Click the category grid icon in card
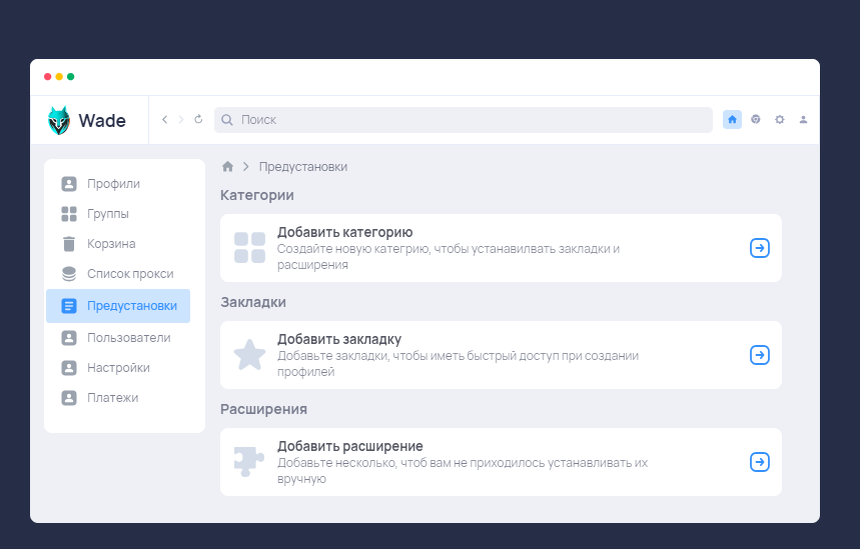860x549 pixels. coord(250,247)
